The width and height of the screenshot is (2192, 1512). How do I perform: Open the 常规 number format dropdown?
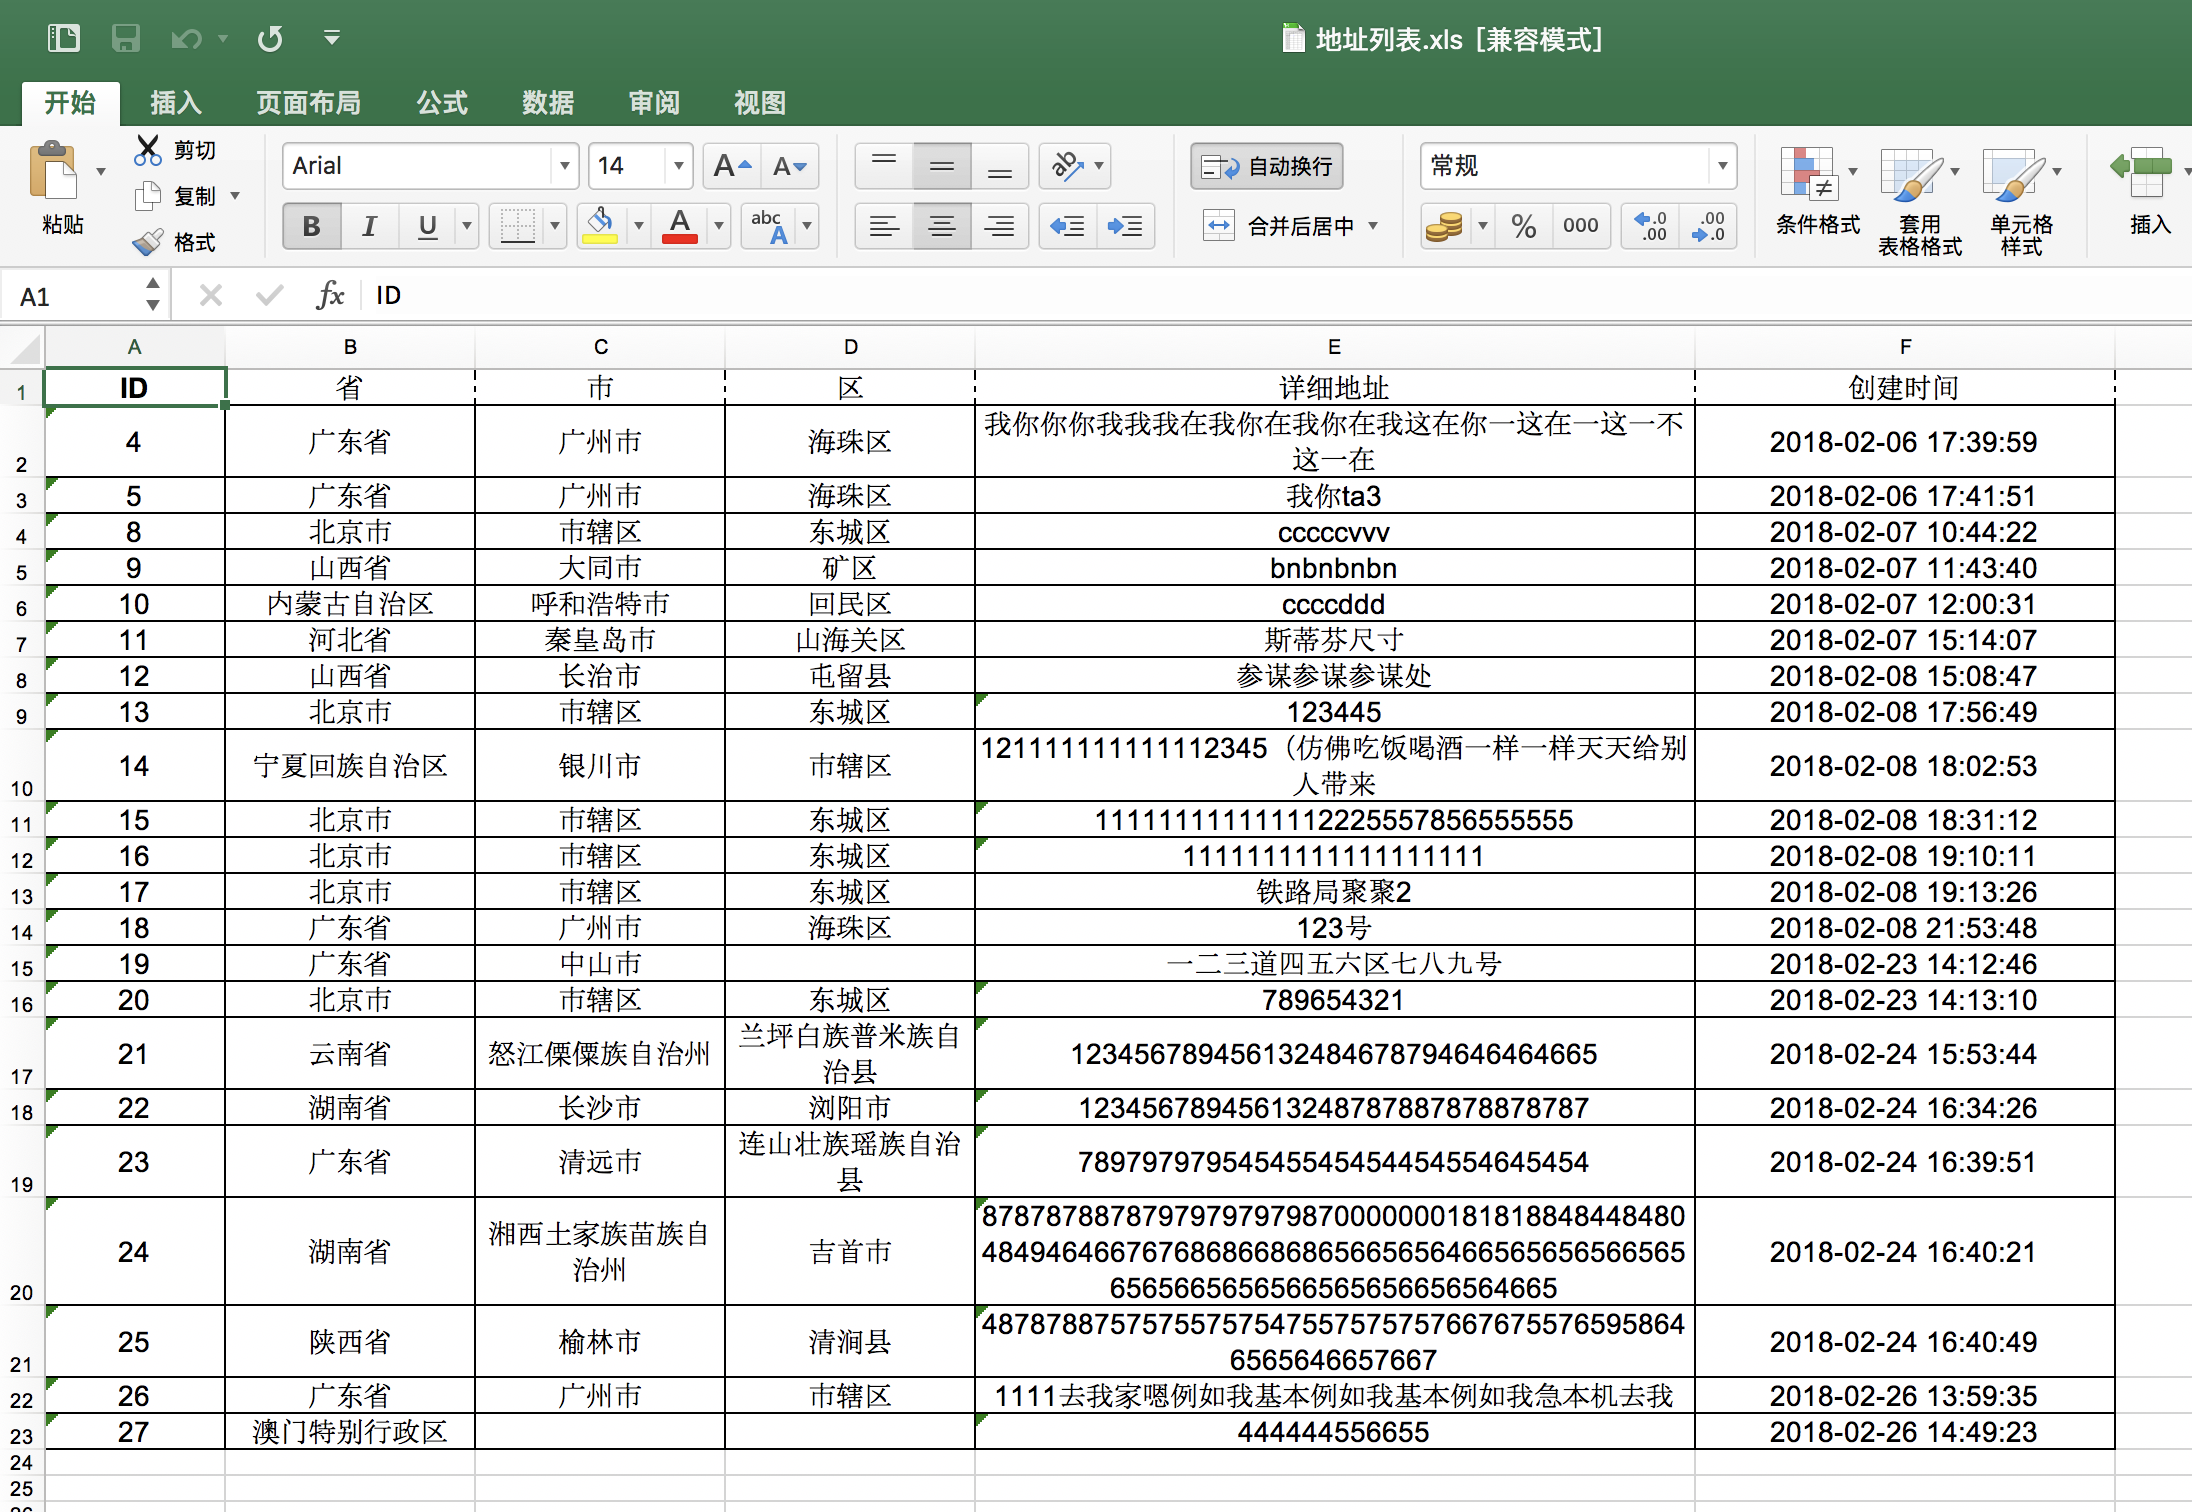[1722, 166]
